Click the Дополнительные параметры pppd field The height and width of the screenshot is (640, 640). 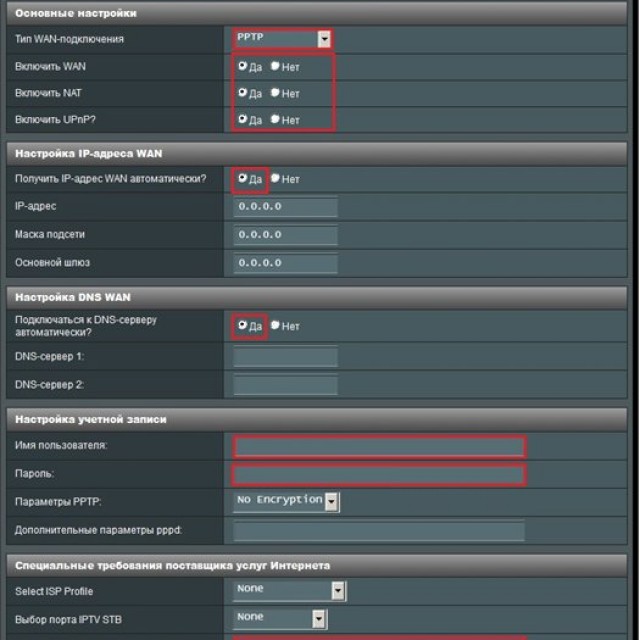379,531
